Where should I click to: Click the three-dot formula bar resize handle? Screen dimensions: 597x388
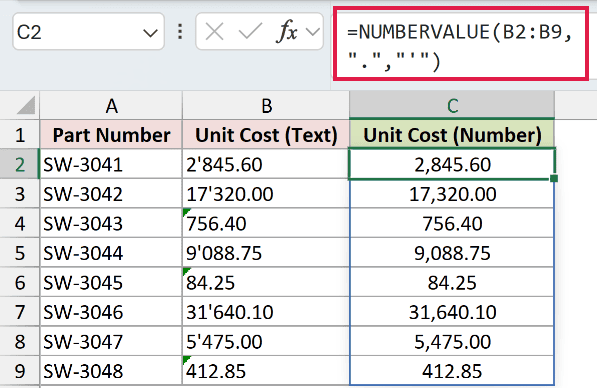(180, 32)
